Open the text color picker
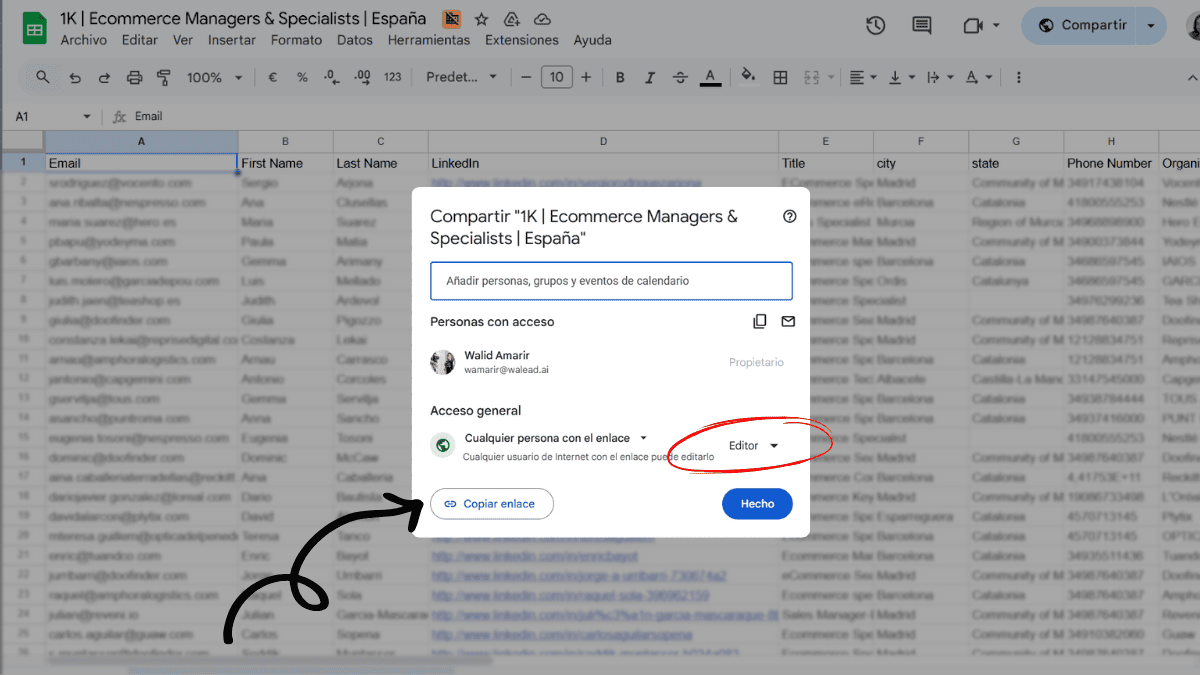Image resolution: width=1200 pixels, height=675 pixels. tap(710, 76)
